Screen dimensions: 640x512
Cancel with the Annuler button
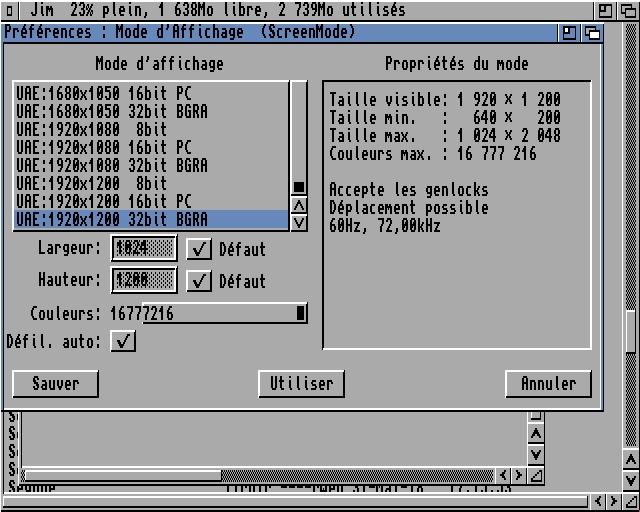(548, 383)
